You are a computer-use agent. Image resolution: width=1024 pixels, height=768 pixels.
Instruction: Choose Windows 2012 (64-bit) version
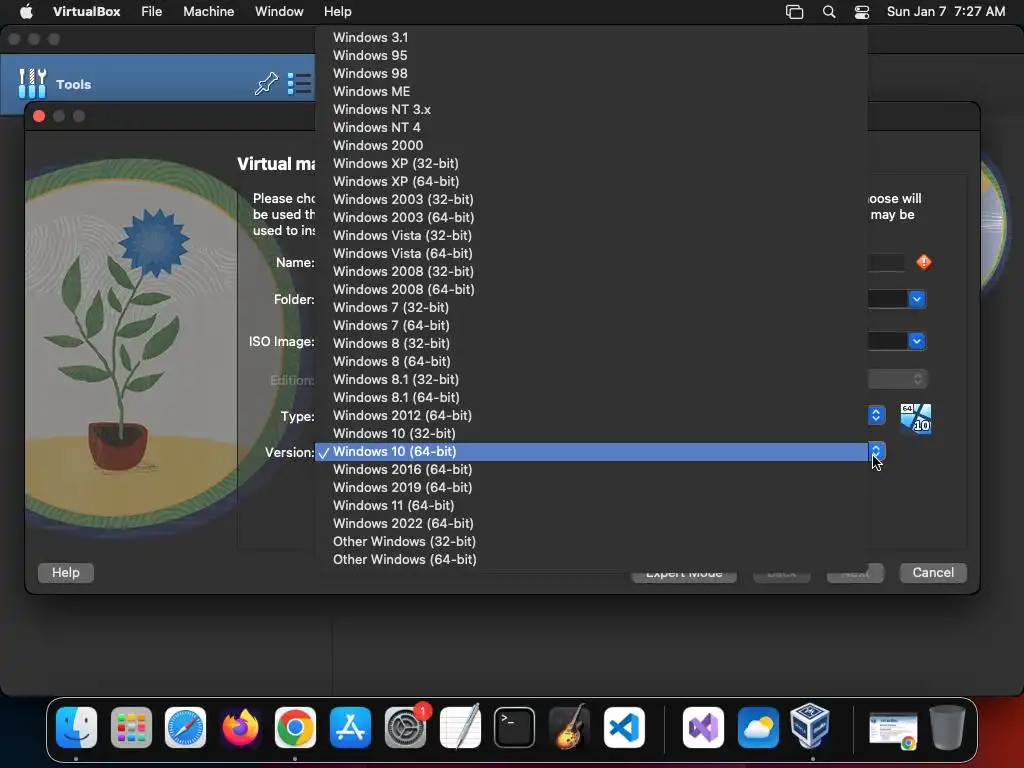click(592, 415)
